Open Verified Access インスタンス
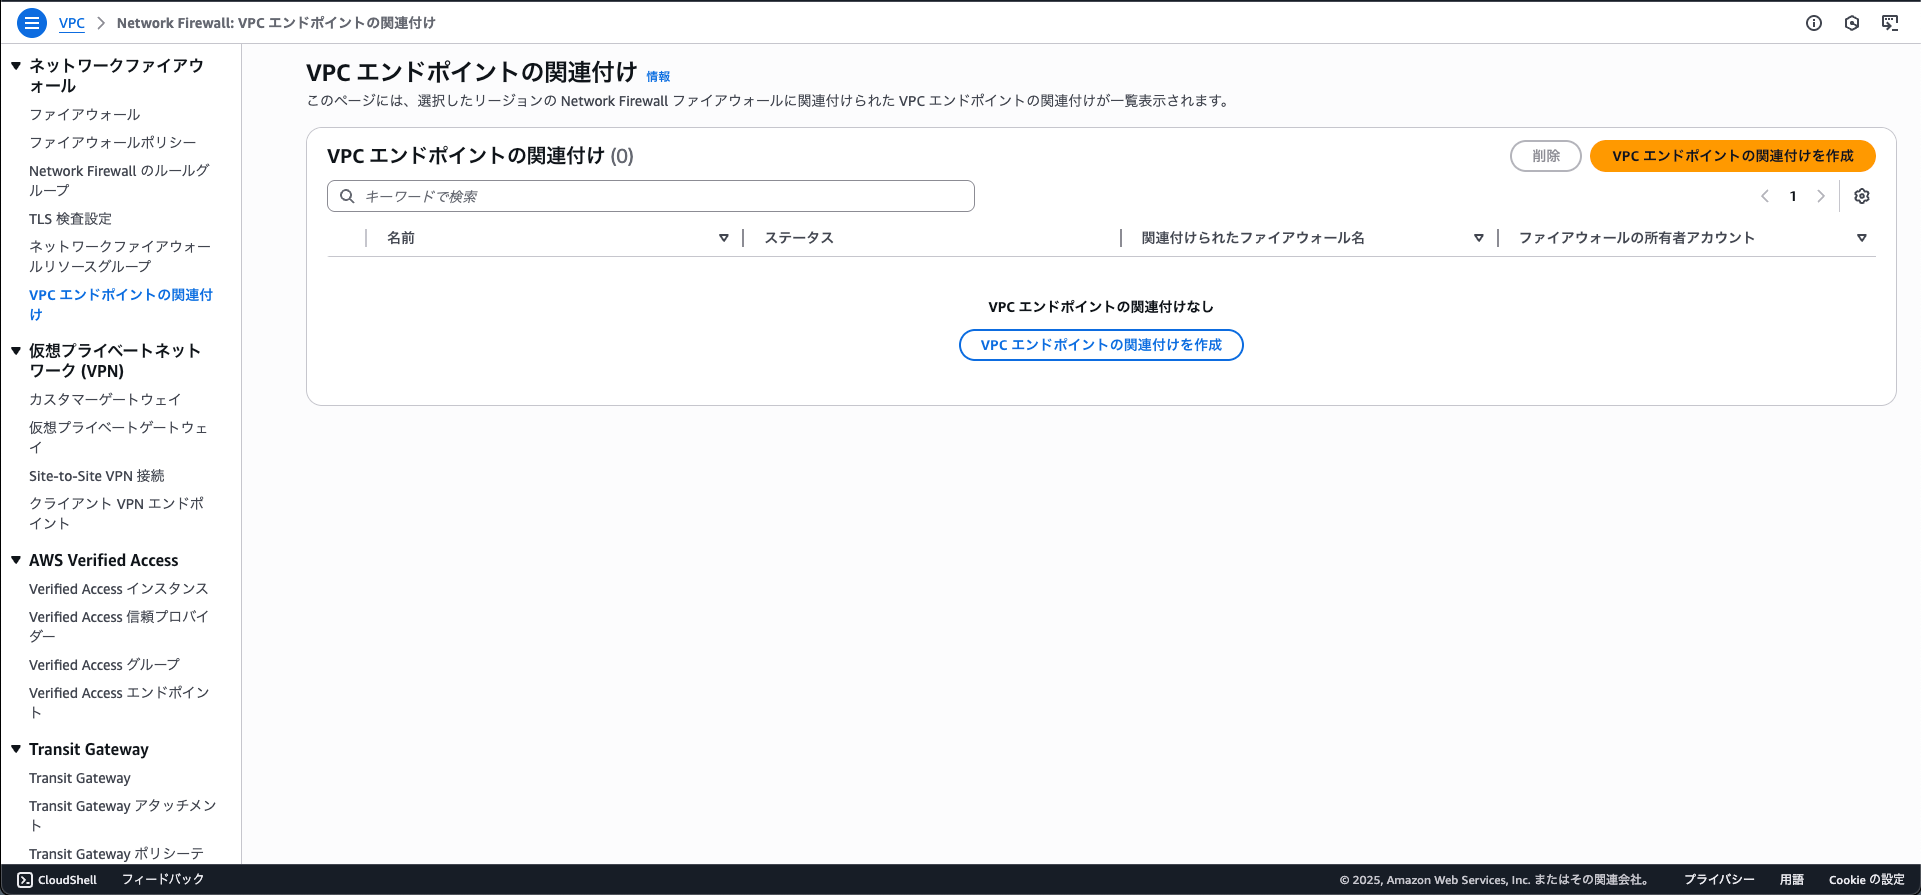Image resolution: width=1921 pixels, height=895 pixels. tap(119, 589)
